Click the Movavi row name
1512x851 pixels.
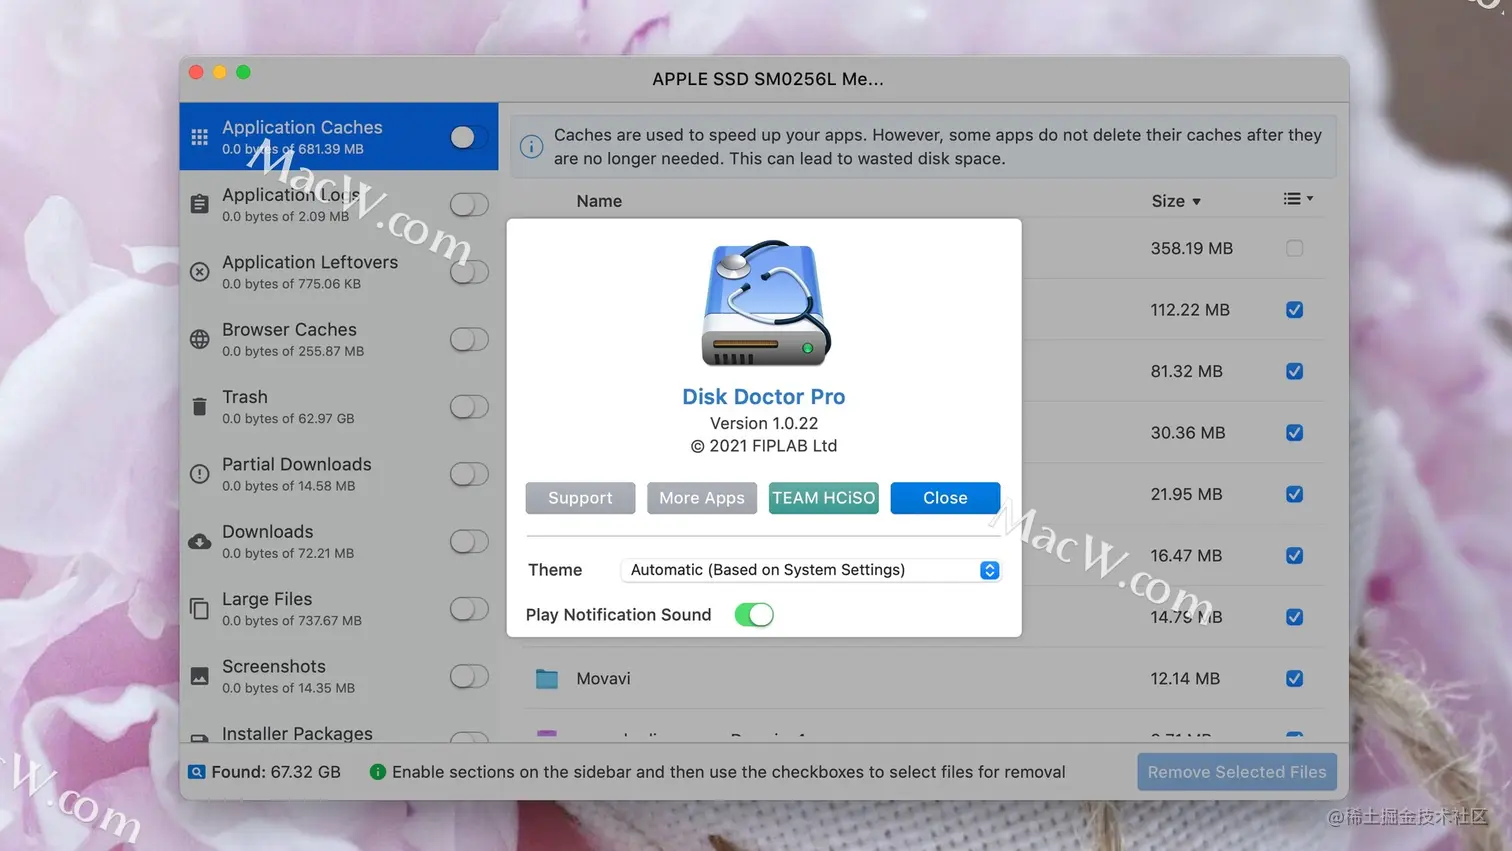pyautogui.click(x=603, y=679)
